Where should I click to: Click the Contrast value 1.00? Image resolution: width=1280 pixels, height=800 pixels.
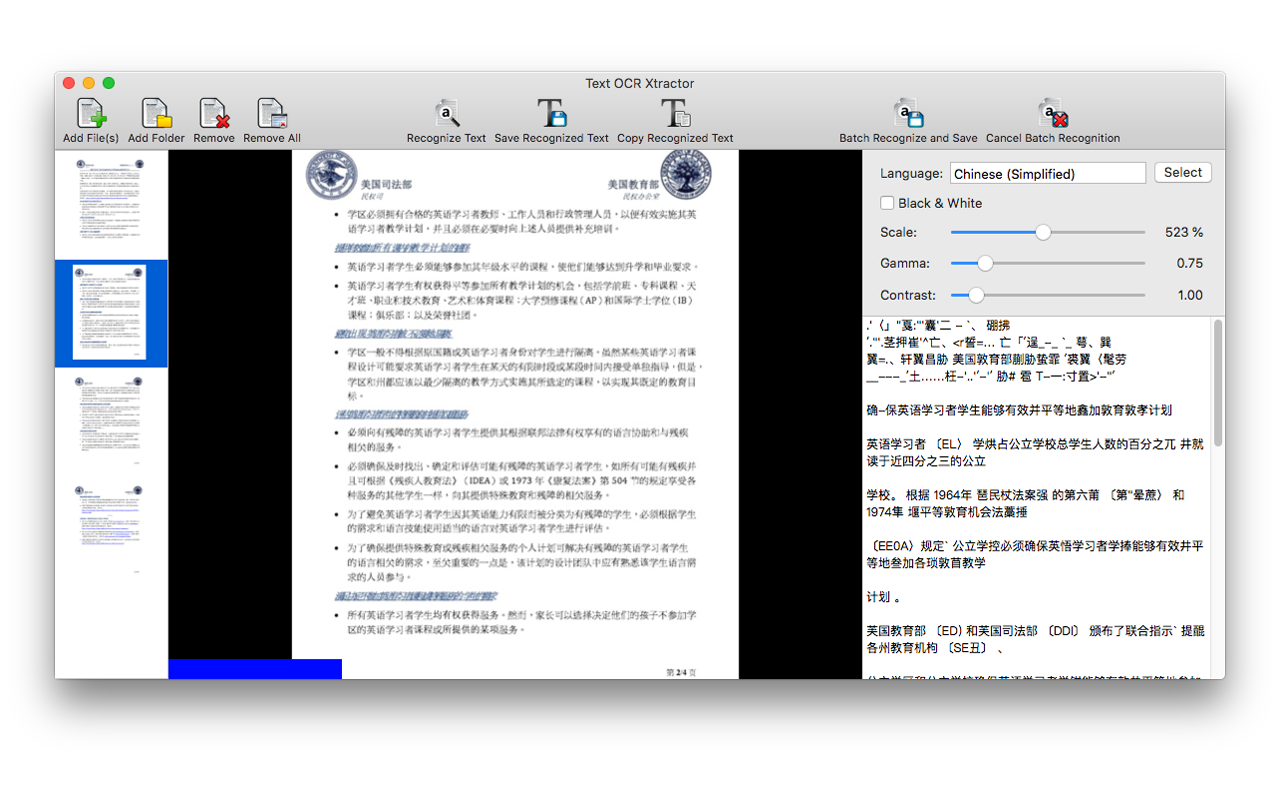tap(1190, 295)
